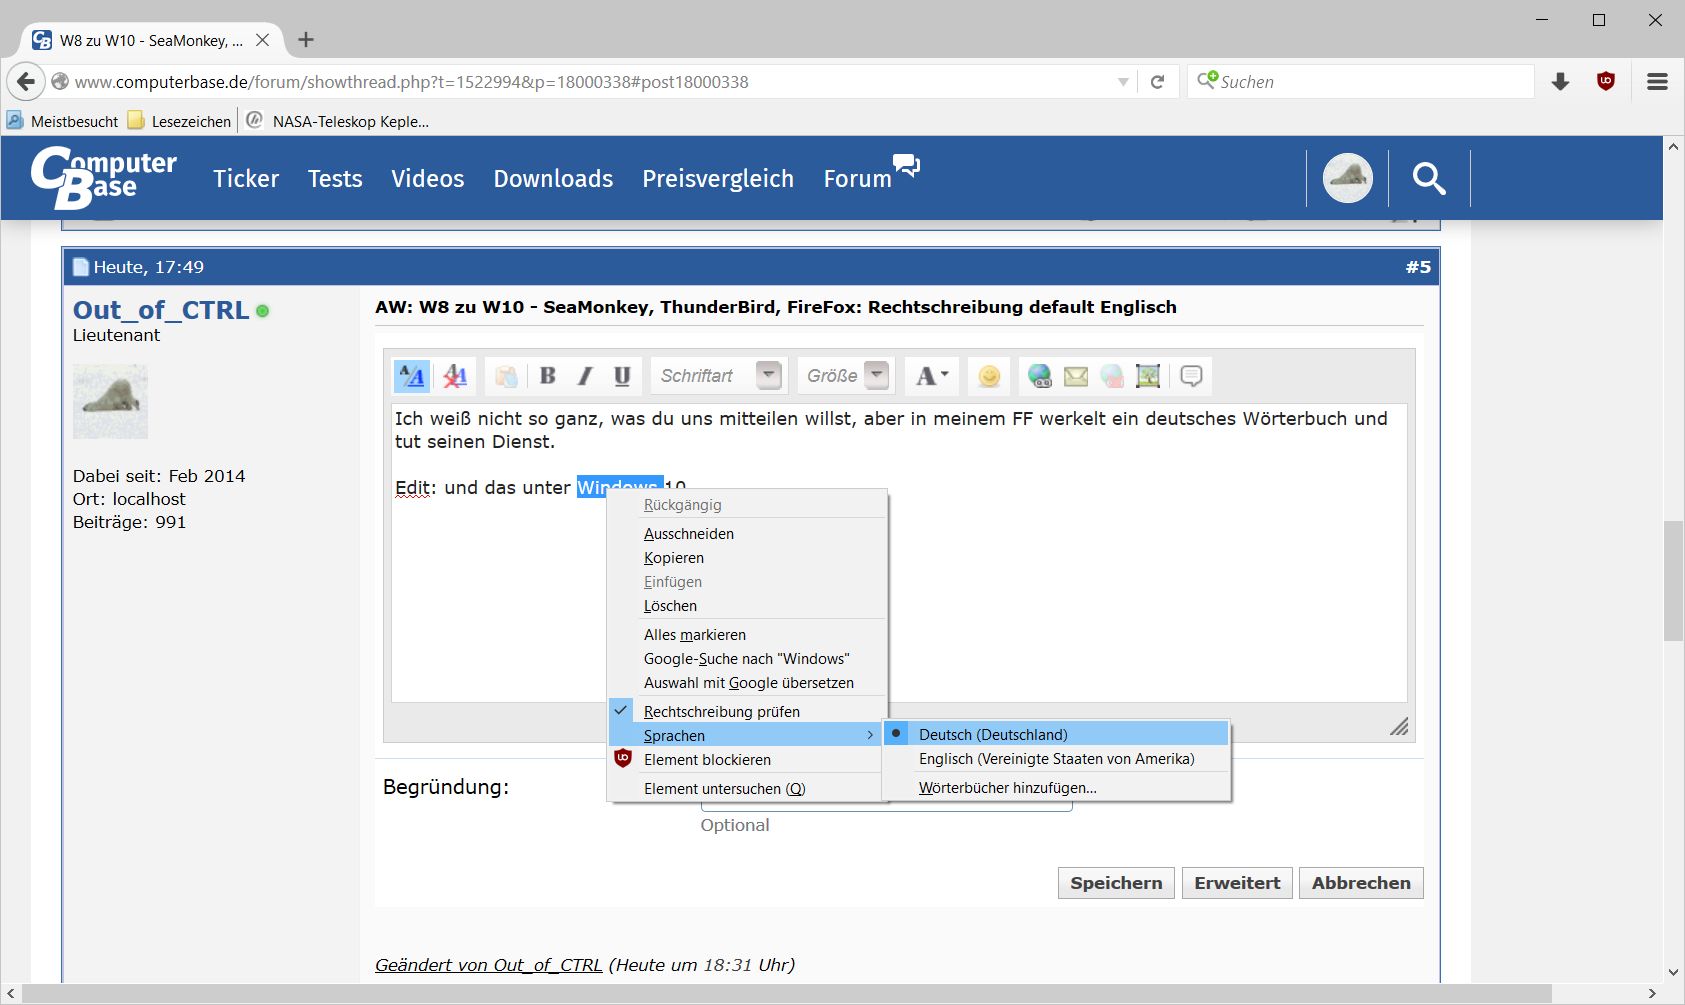Open the Tests navigation link
Screen dimensions: 1685x1005
[335, 179]
